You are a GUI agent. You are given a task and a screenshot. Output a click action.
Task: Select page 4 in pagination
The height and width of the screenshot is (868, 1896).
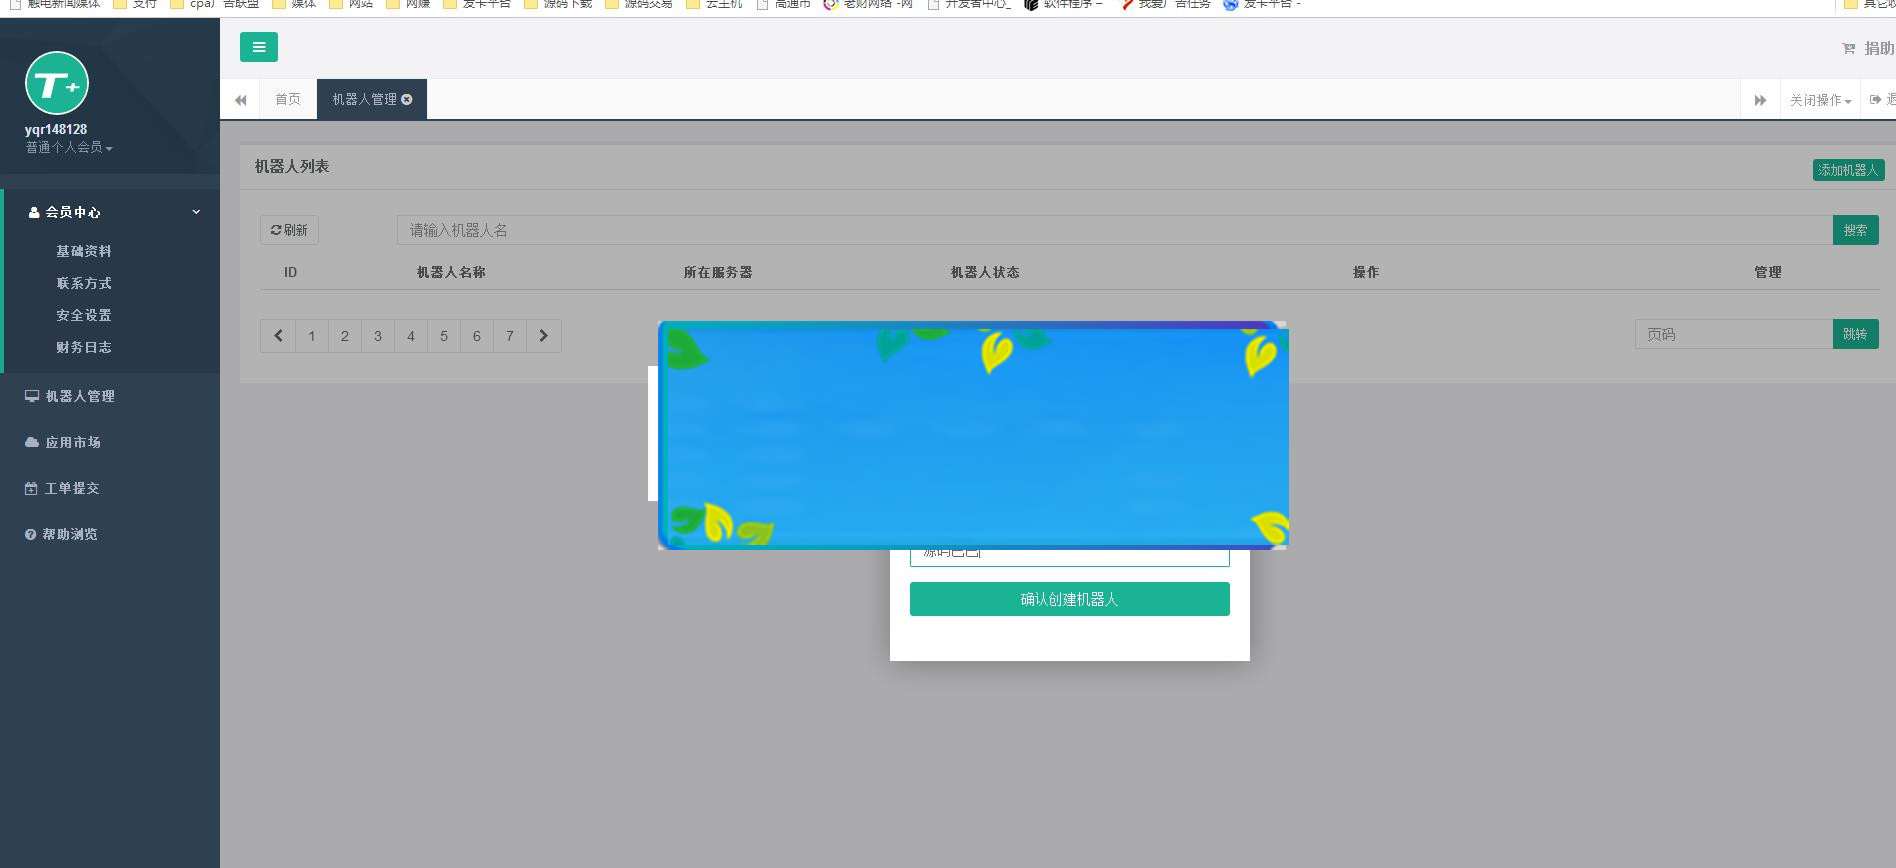(x=411, y=336)
